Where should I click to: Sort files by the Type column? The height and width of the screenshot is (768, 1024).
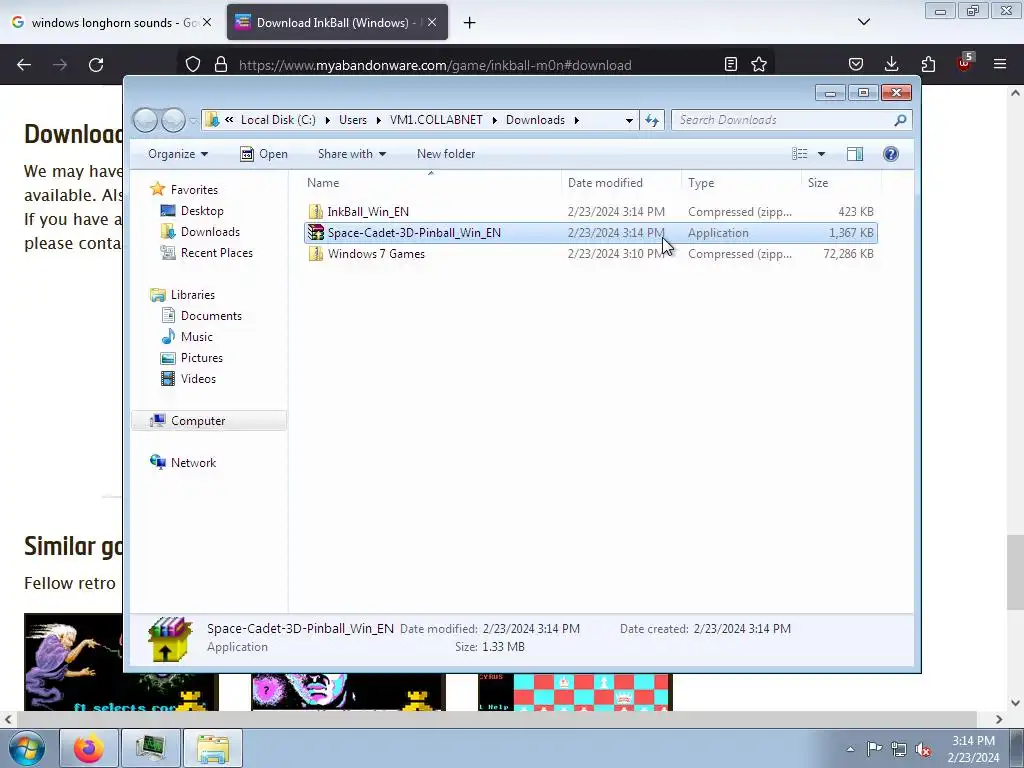[x=741, y=183]
